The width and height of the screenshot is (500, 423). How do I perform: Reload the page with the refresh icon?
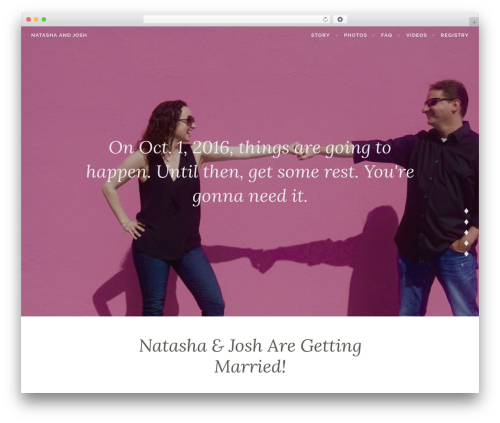(x=325, y=20)
